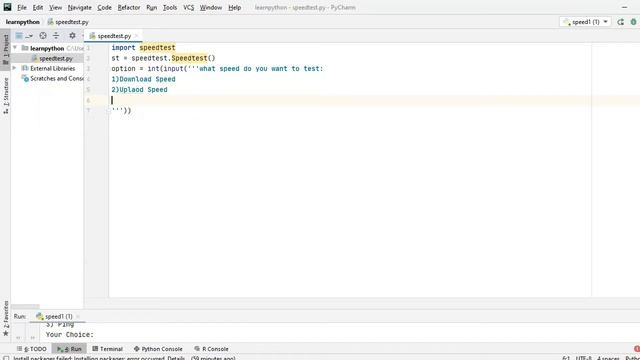
Task: Minimize the PyCharm window
Action: 624,7
